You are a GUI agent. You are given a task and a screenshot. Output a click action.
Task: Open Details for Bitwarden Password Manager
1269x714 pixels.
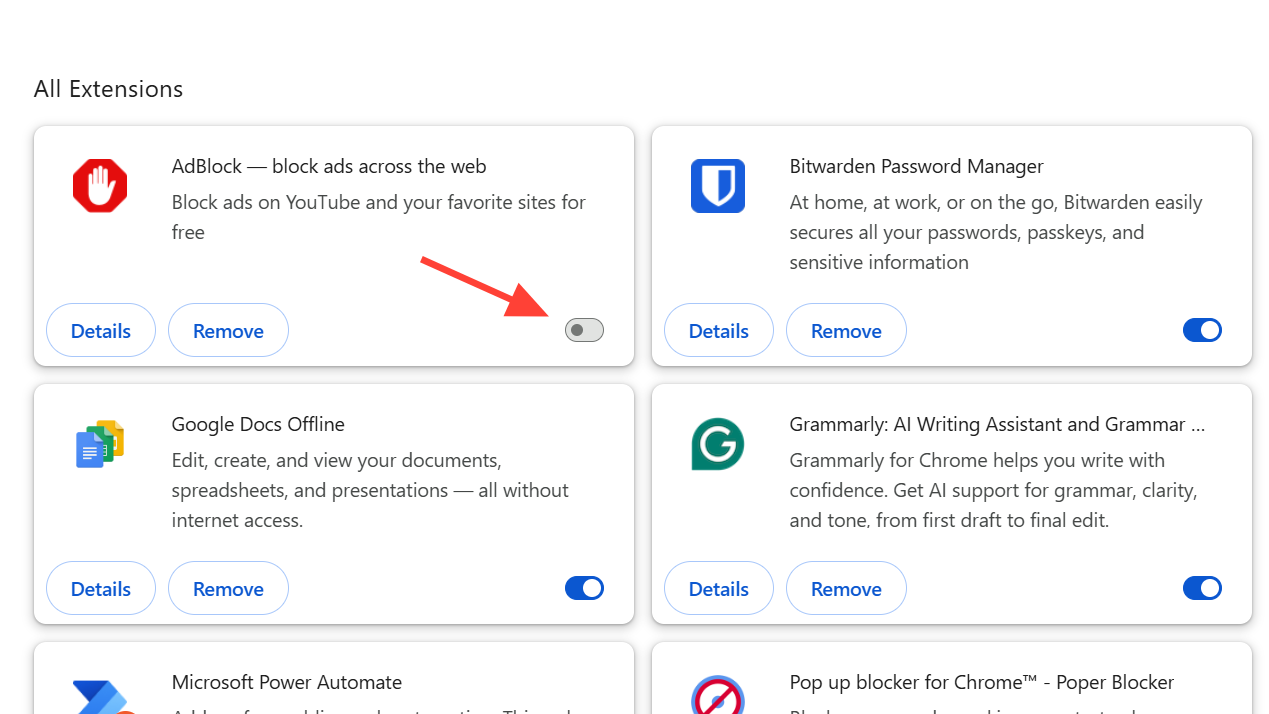point(719,330)
